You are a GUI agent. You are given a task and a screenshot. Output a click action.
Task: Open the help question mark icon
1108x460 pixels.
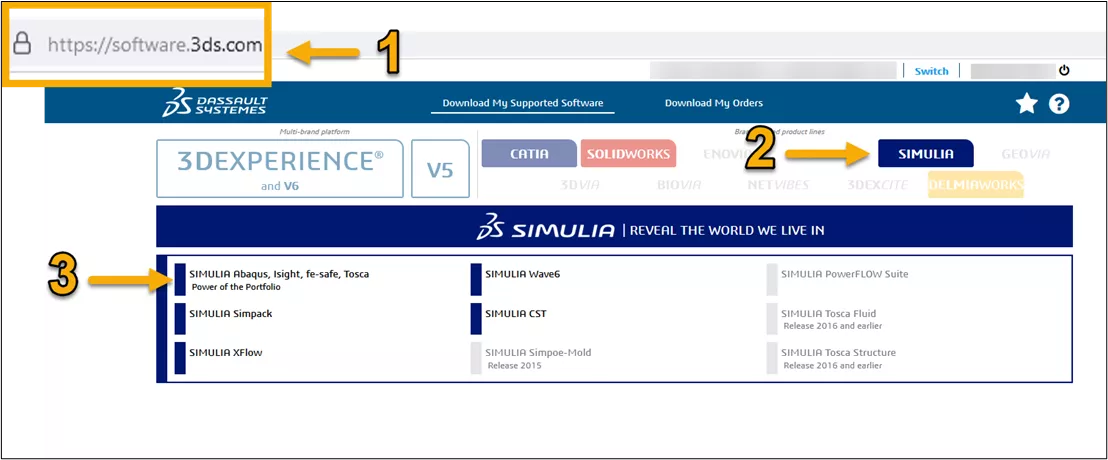pos(1059,104)
